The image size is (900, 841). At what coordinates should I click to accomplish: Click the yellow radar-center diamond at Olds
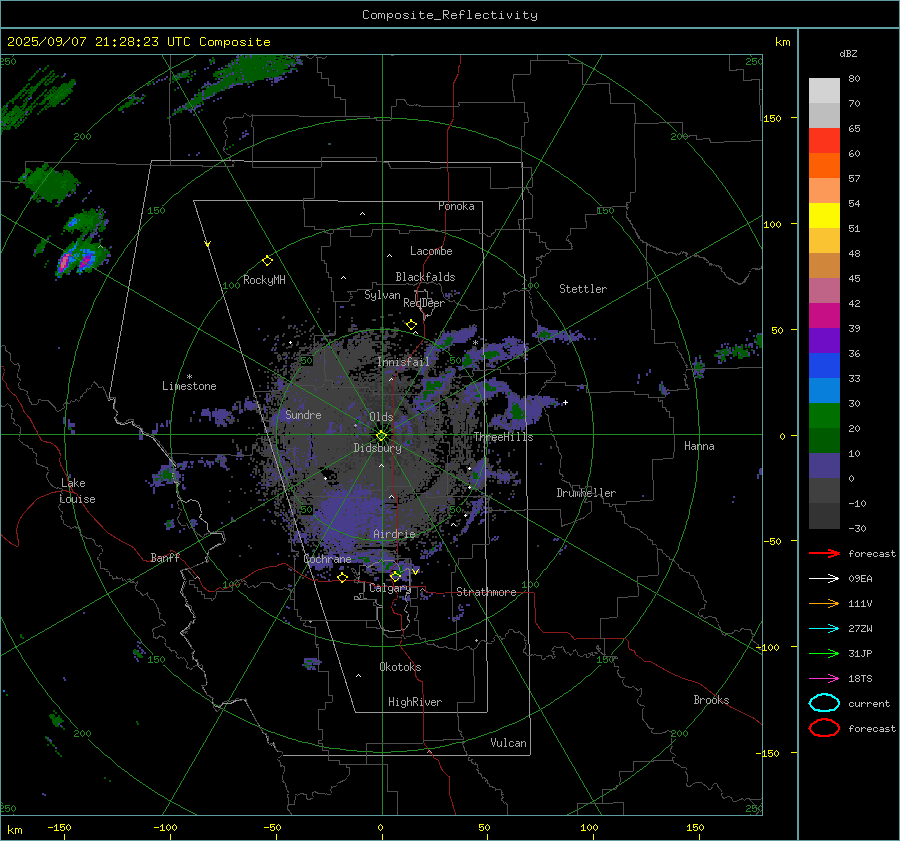(x=382, y=436)
